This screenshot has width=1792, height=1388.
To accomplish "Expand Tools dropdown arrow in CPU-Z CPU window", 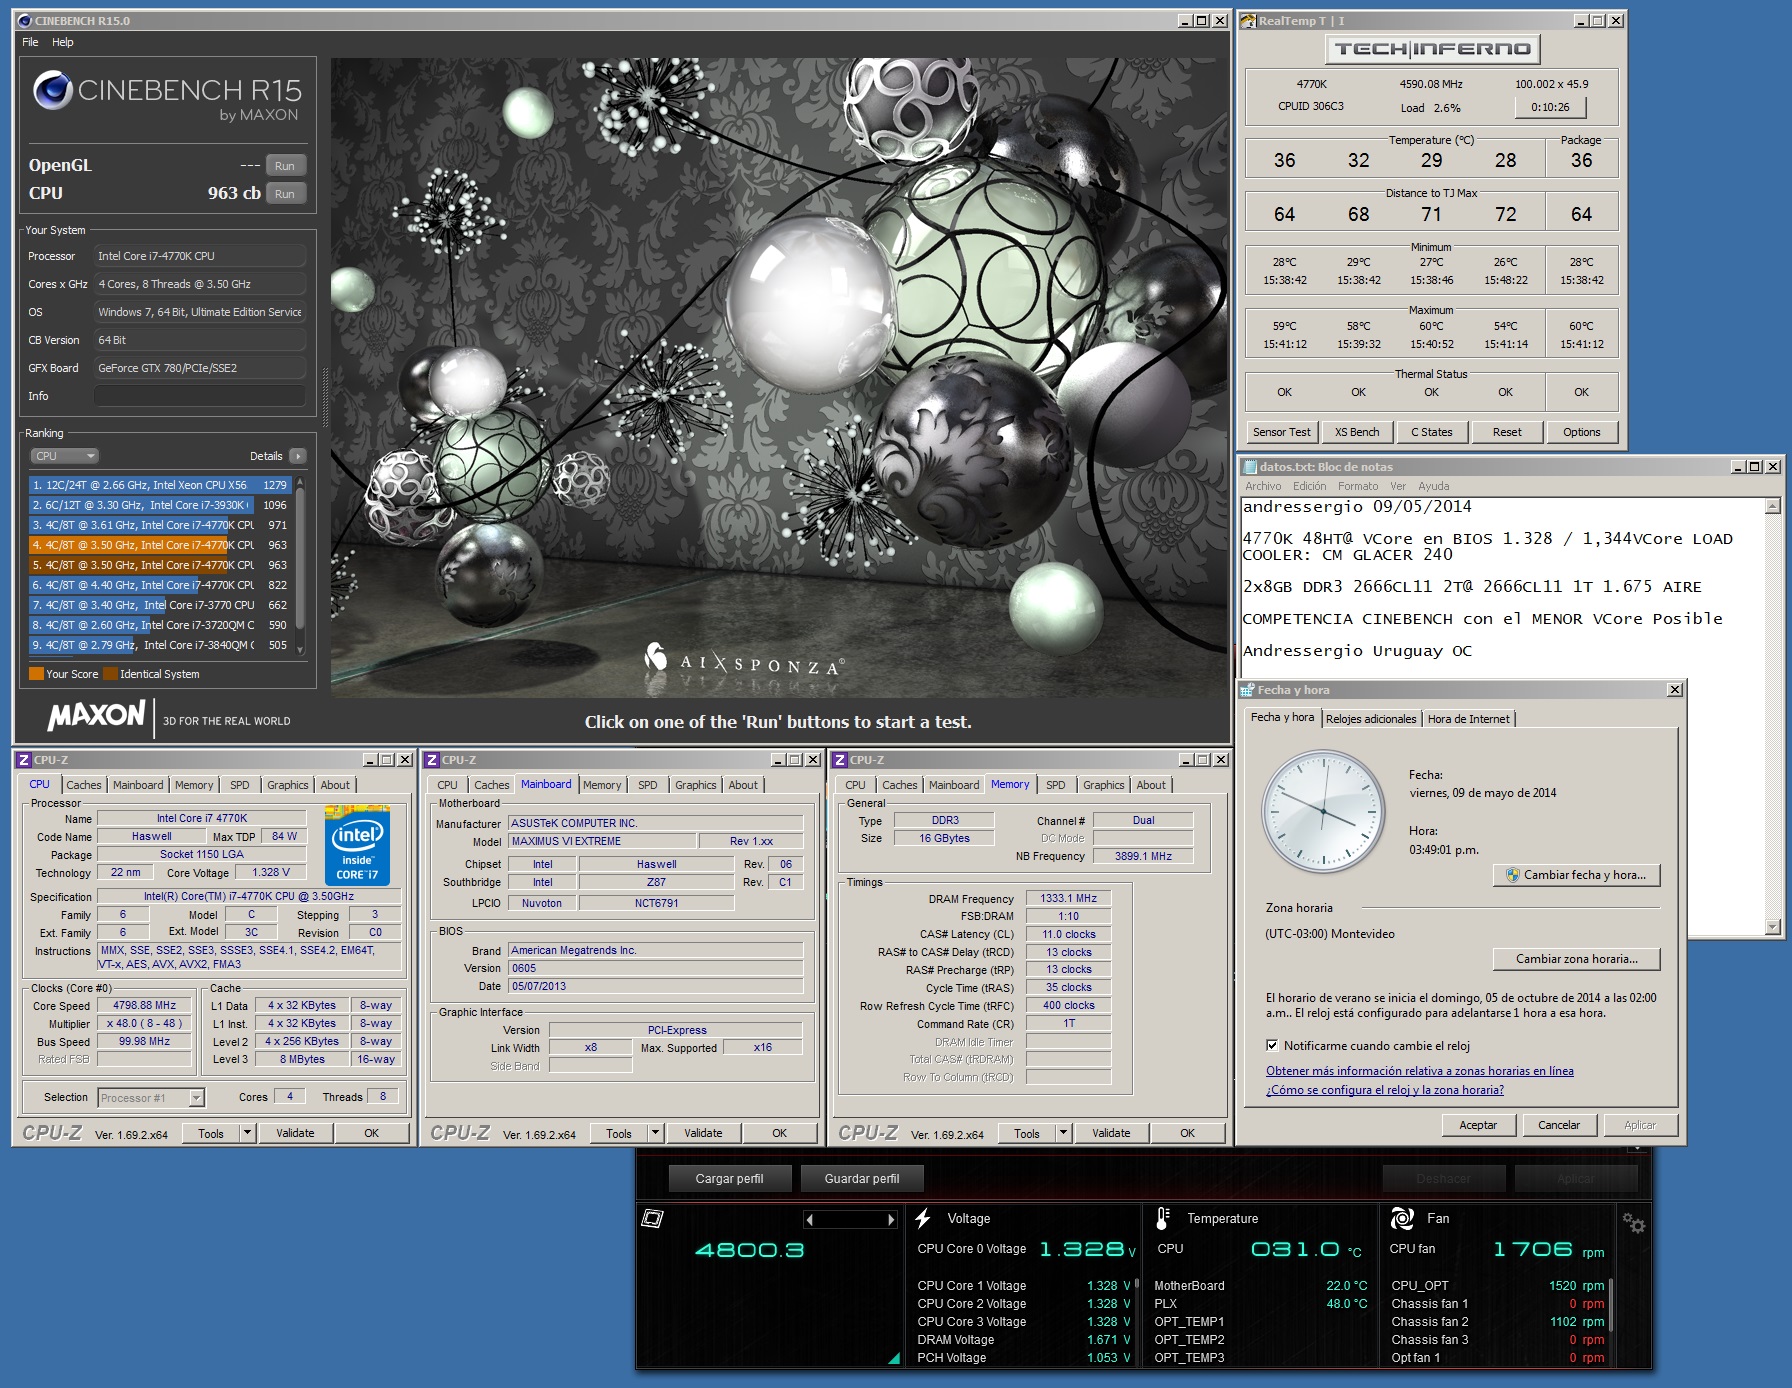I will [x=248, y=1133].
